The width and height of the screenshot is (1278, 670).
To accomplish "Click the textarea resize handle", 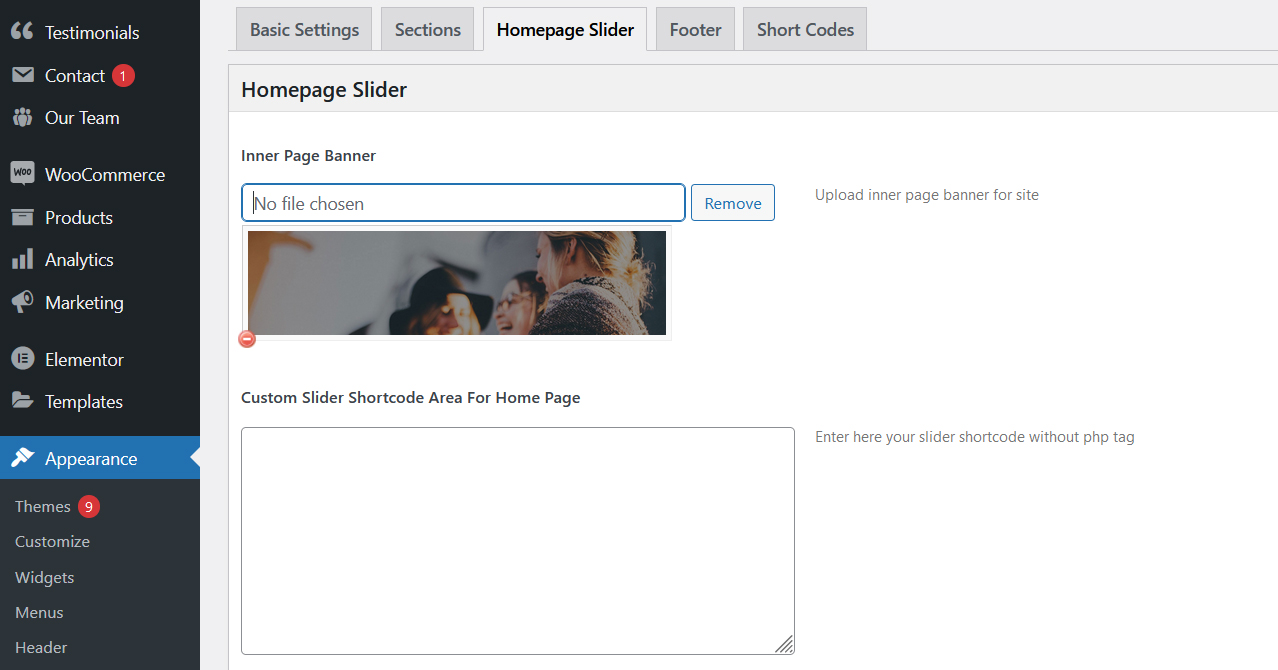I will point(785,645).
